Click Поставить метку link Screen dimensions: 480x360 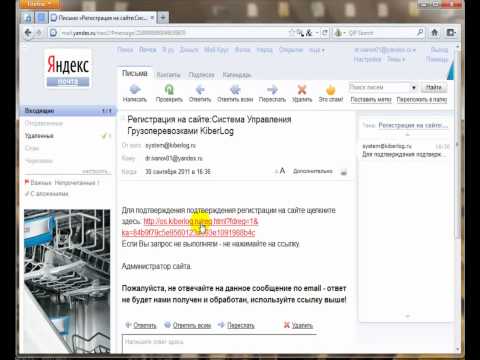point(371,99)
